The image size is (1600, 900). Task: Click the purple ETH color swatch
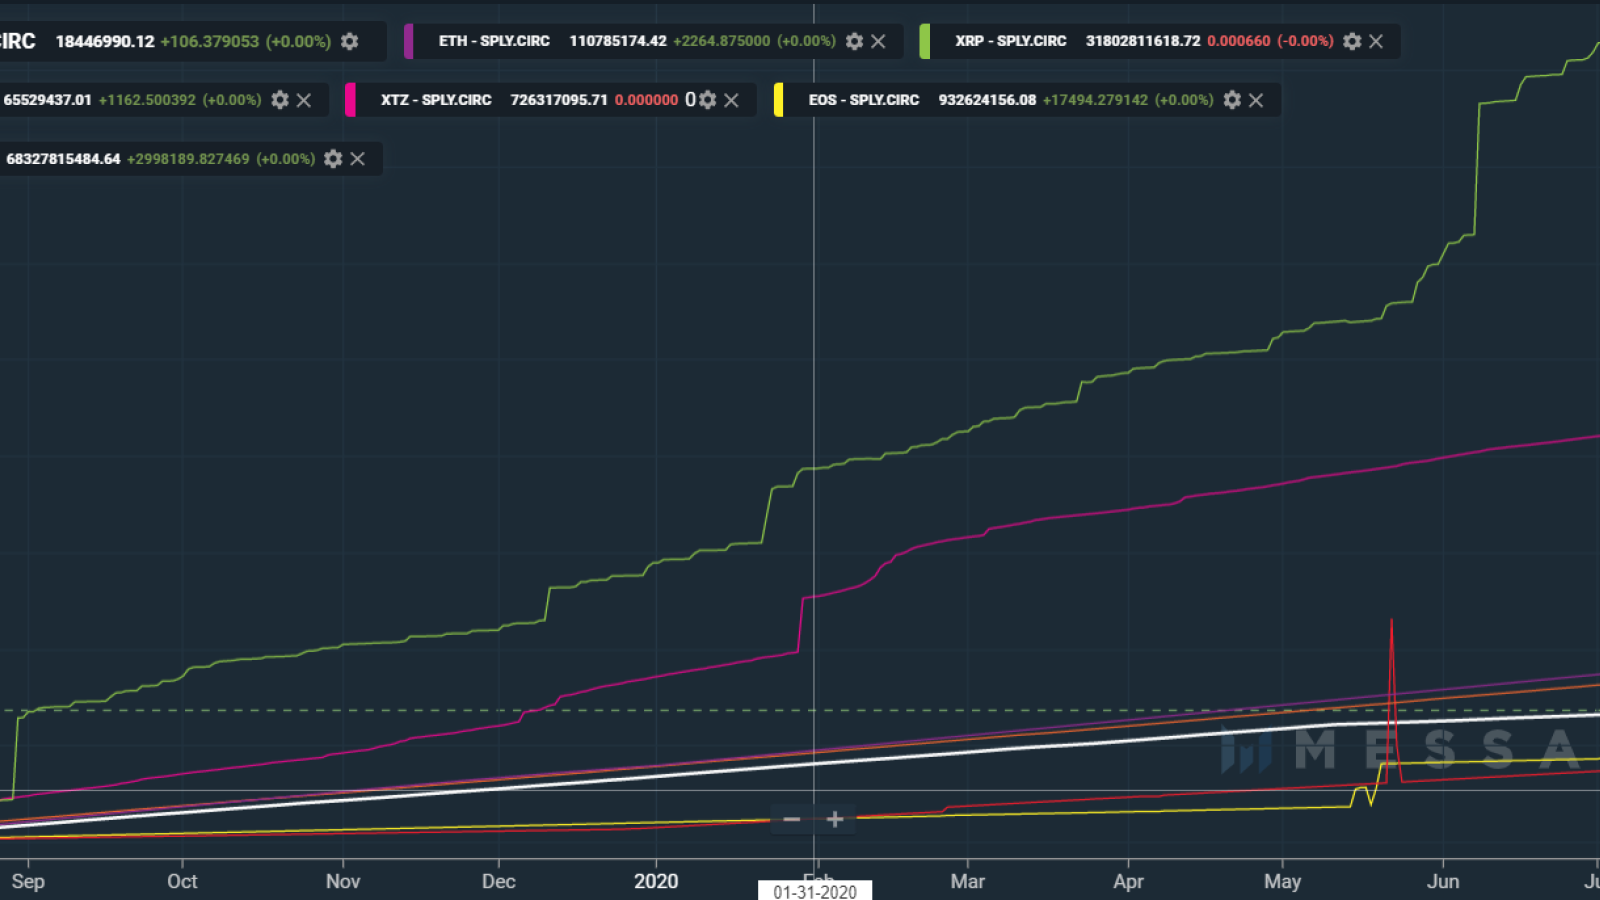coord(408,41)
